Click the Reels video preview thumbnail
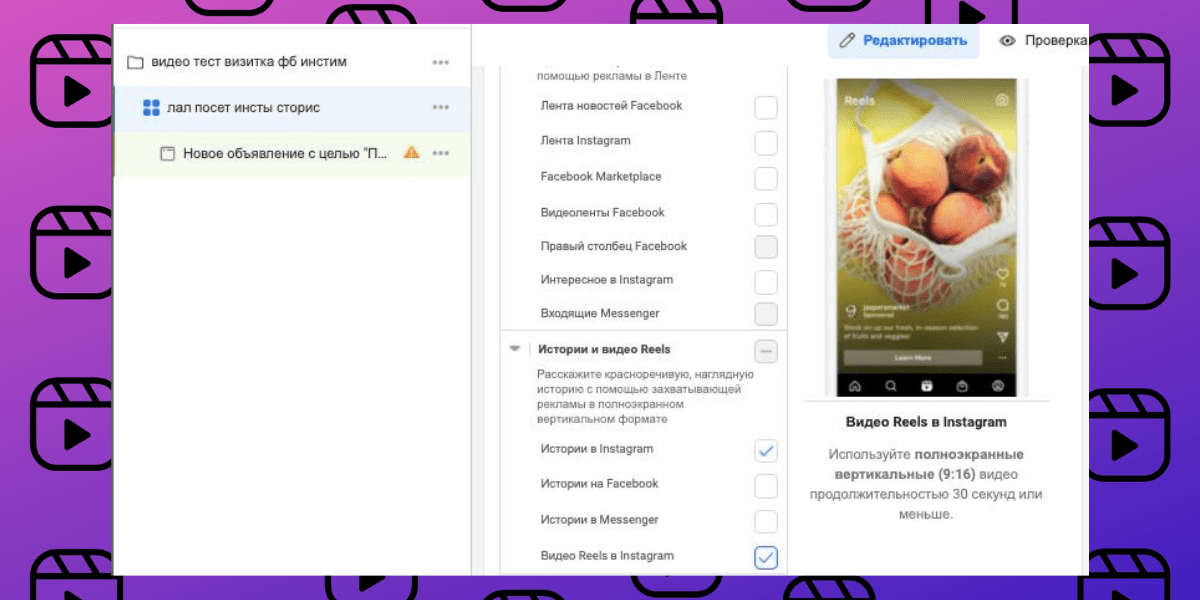 [926, 237]
